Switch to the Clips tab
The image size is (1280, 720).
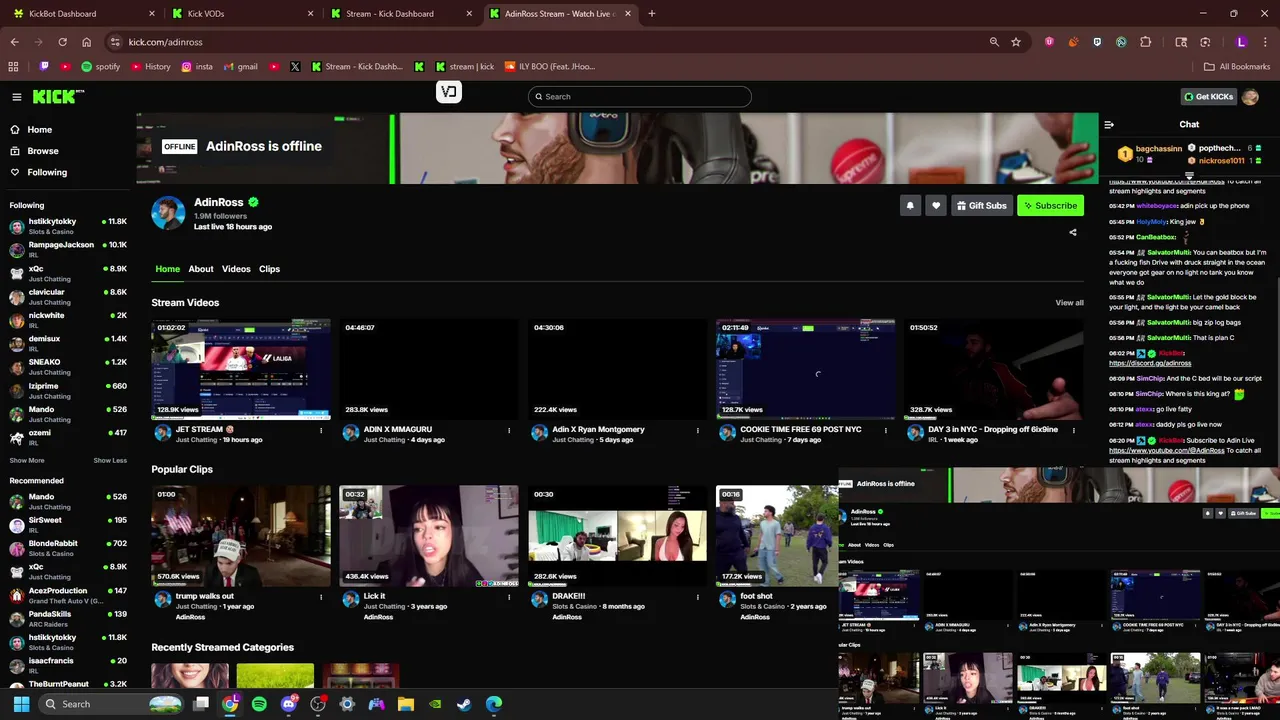tap(269, 269)
